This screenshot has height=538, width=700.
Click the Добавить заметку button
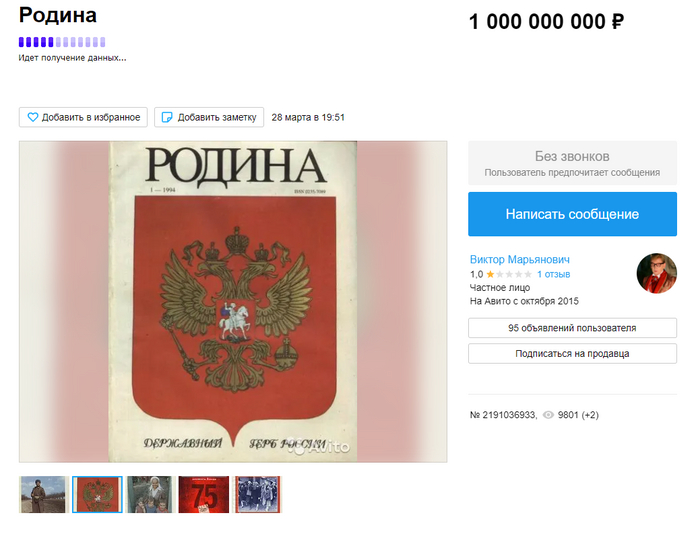point(209,117)
